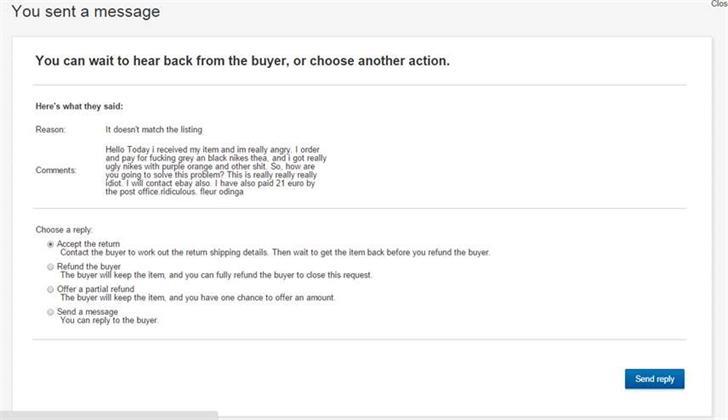
Task: Click the 'It doesn't match the listing' reason text
Action: point(154,129)
